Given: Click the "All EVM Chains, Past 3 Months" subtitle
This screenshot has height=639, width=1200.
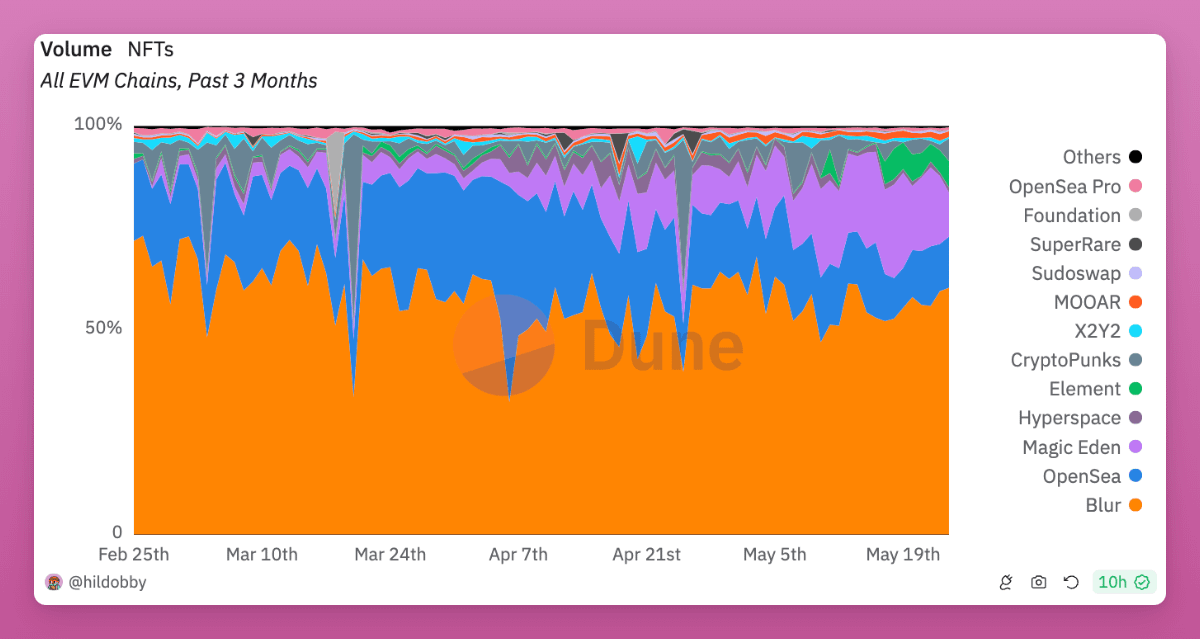Looking at the screenshot, I should (179, 81).
